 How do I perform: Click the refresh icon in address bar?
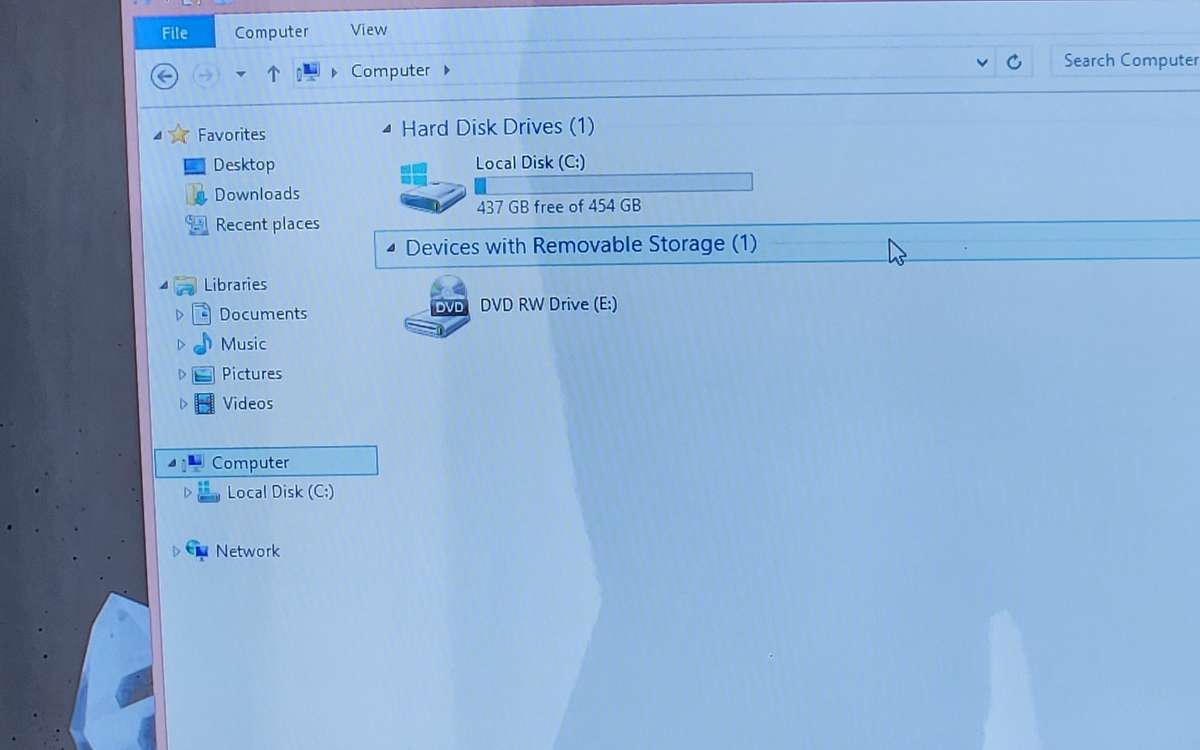(1014, 61)
